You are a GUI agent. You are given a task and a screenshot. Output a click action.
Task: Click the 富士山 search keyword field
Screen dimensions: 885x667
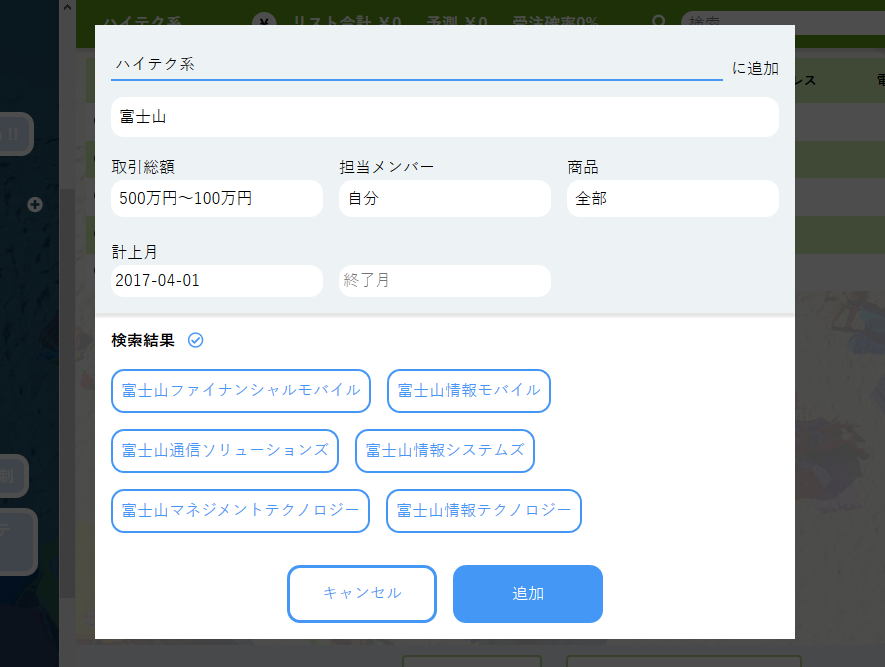click(x=445, y=117)
